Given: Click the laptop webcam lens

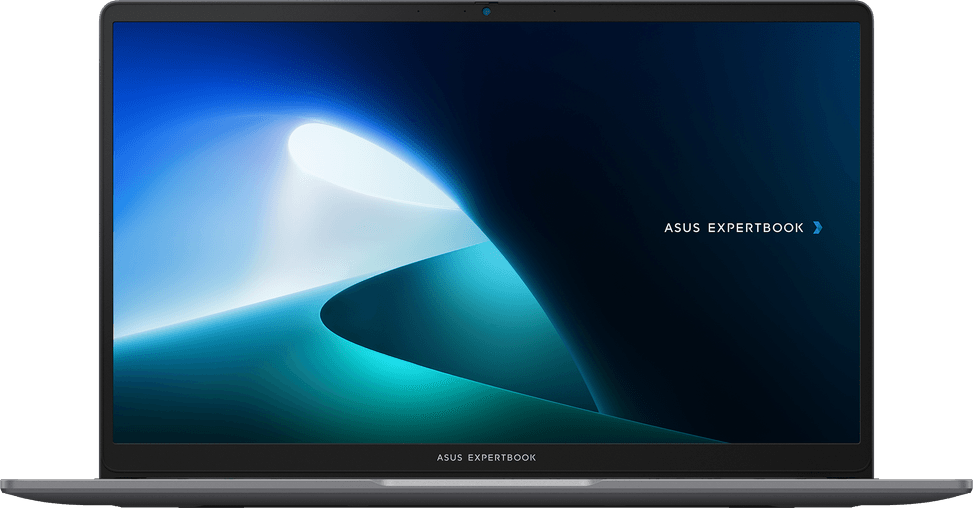Looking at the screenshot, I should click(486, 11).
